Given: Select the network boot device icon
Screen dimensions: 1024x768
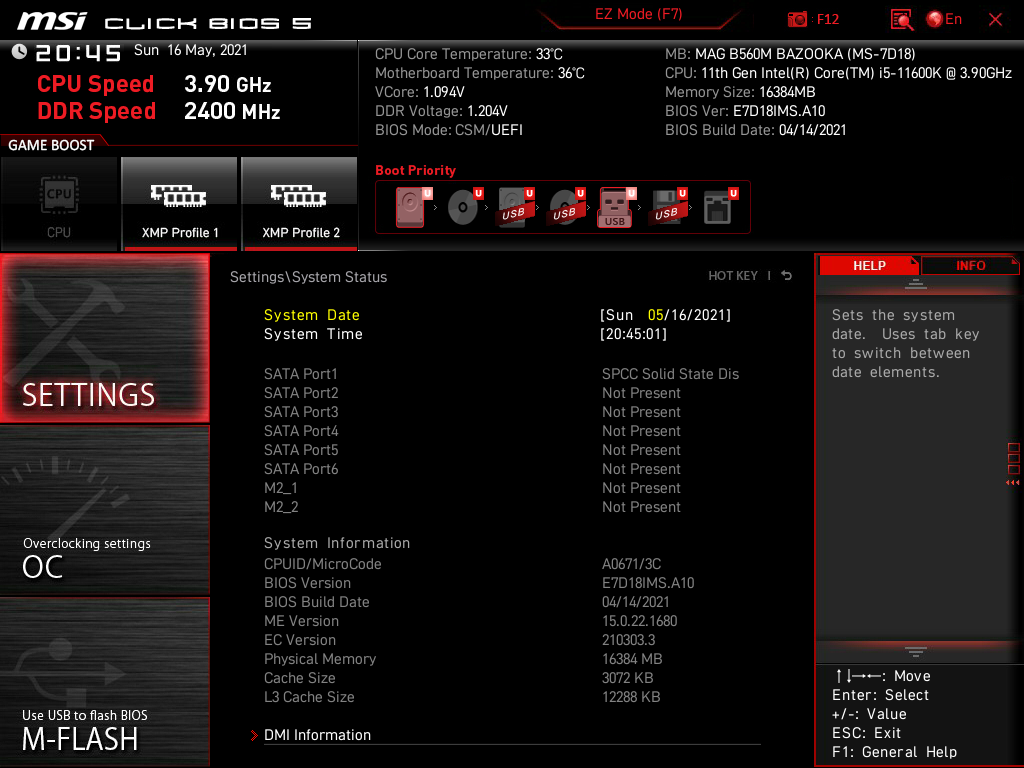Looking at the screenshot, I should (720, 207).
